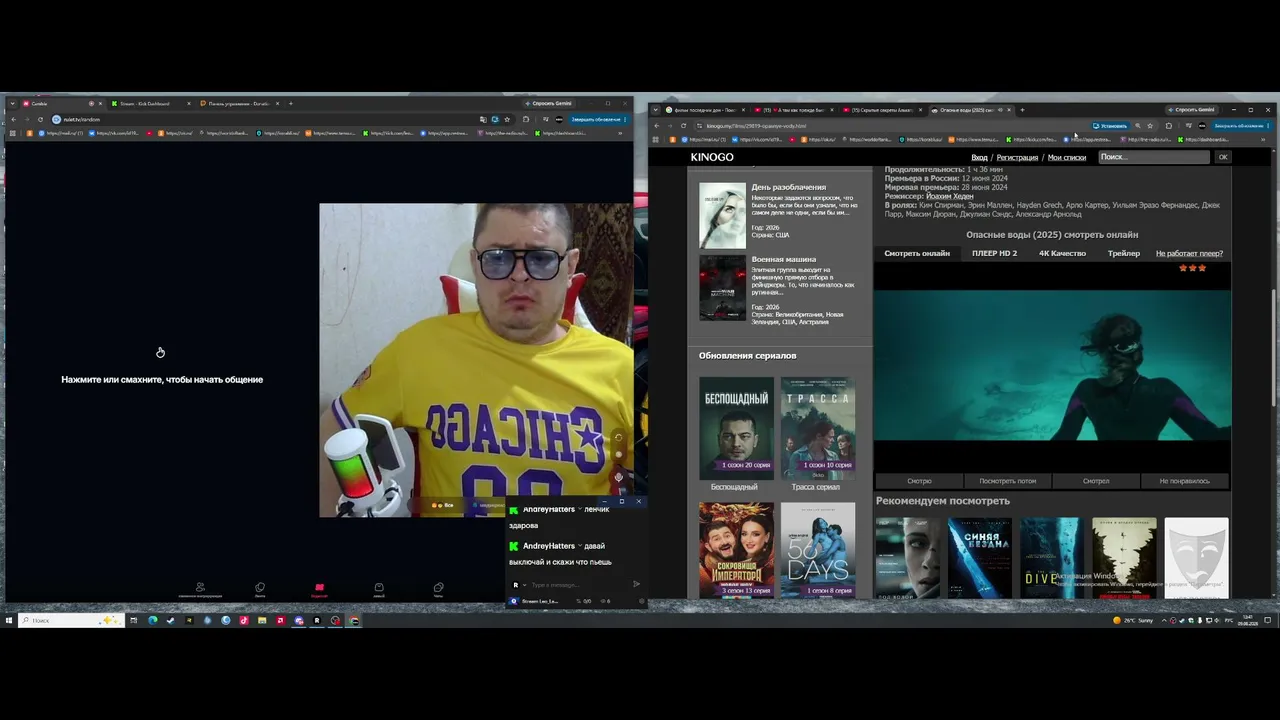This screenshot has height=720, width=1280.
Task: Open the Extensions puzzle icon in left browser
Action: [526, 119]
